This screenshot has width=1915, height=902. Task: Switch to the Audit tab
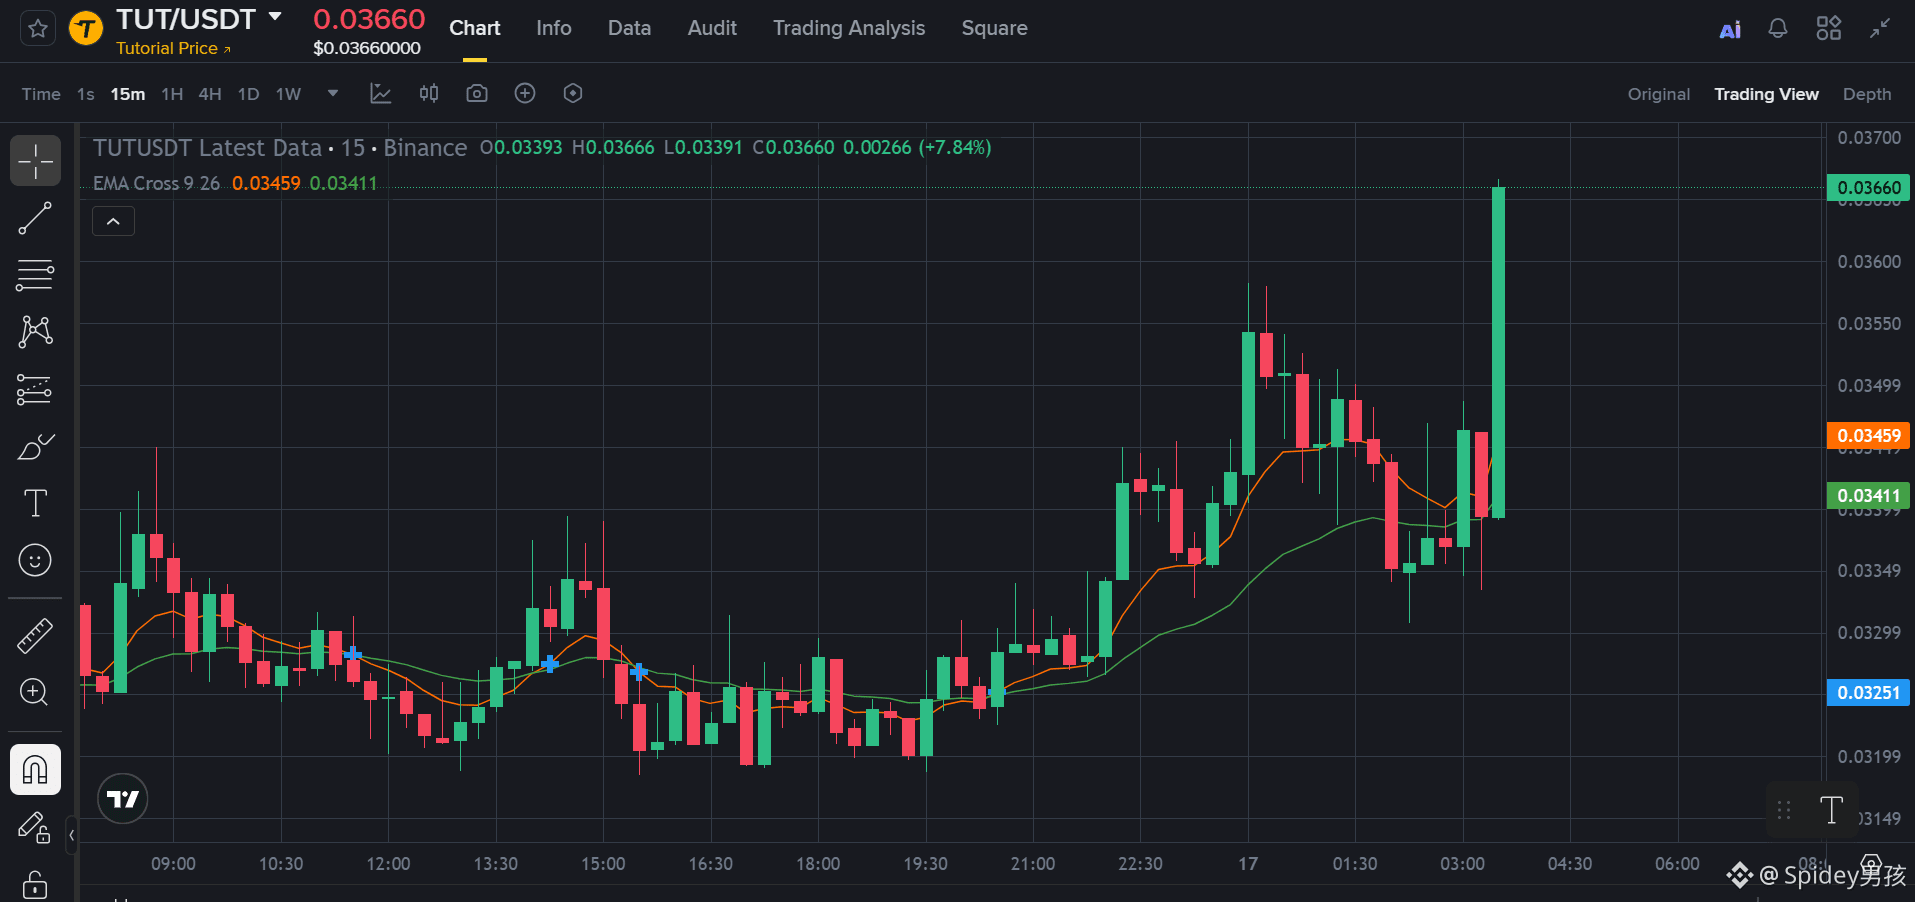(x=712, y=28)
